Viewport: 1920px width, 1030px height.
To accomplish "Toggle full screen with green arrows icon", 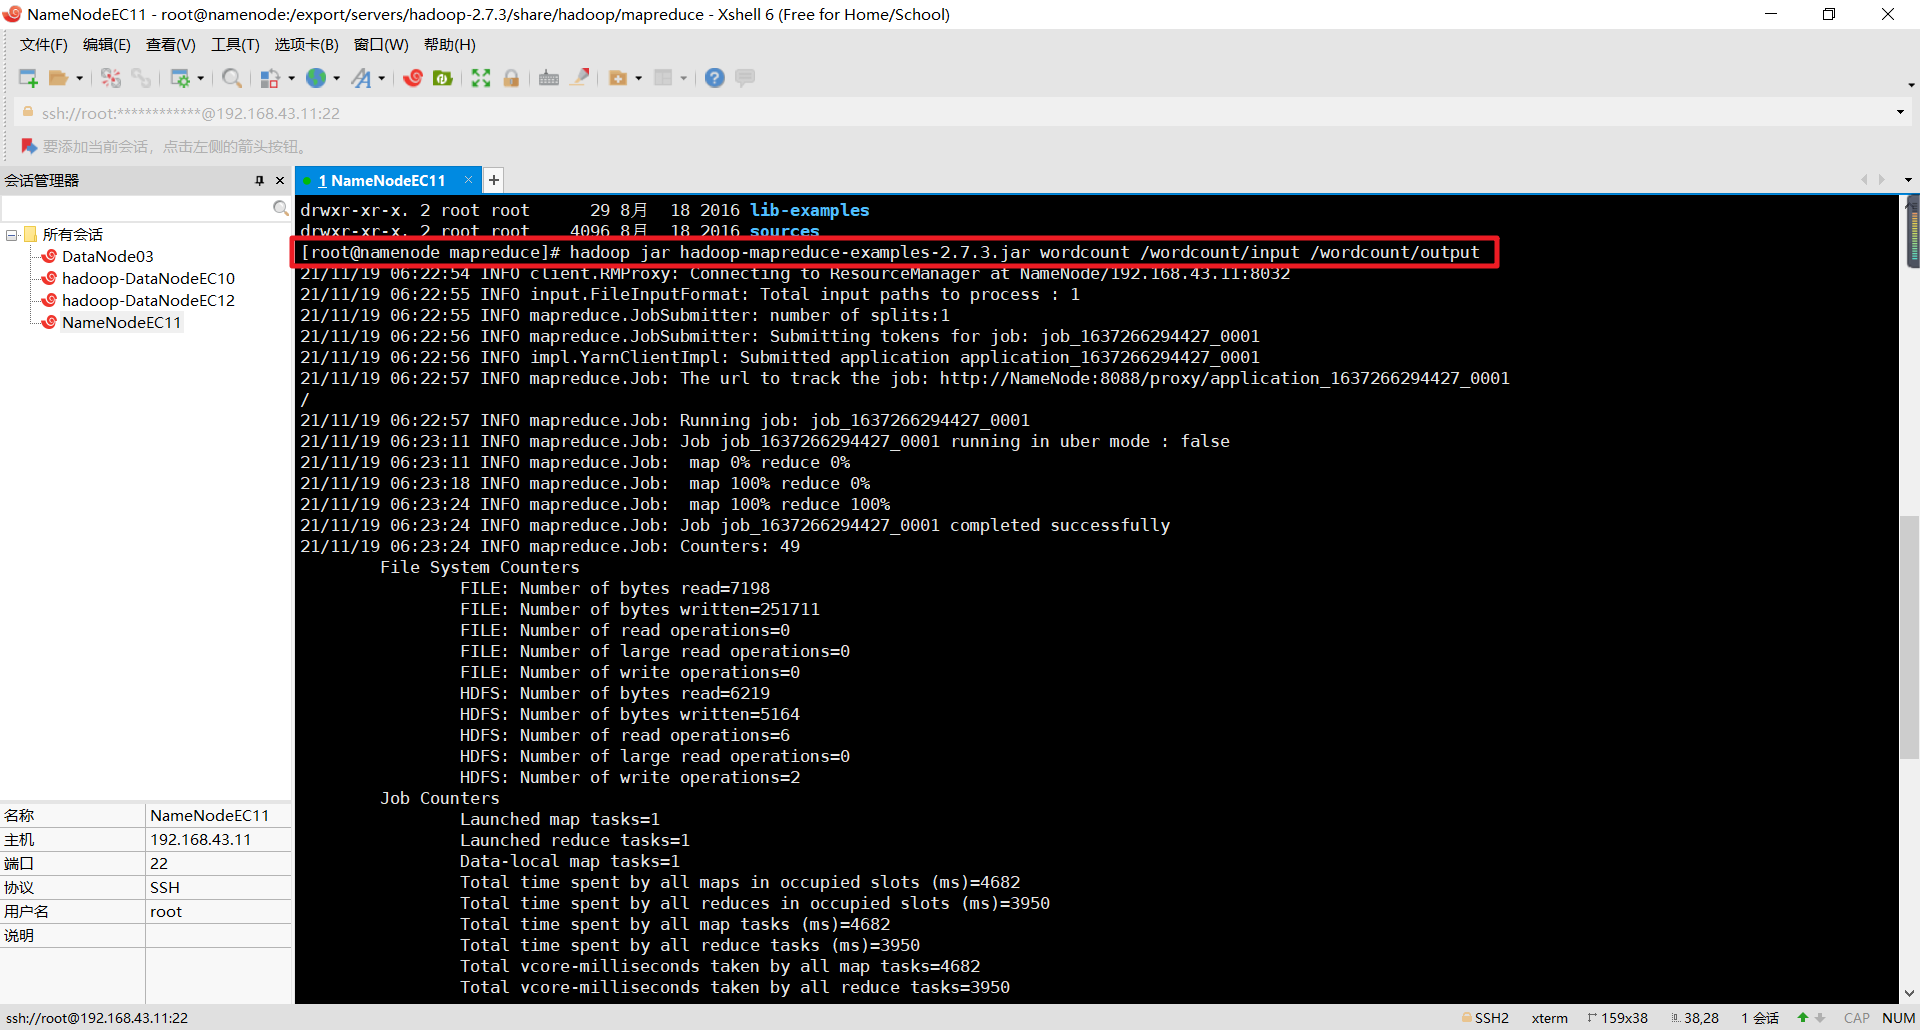I will click(x=481, y=78).
